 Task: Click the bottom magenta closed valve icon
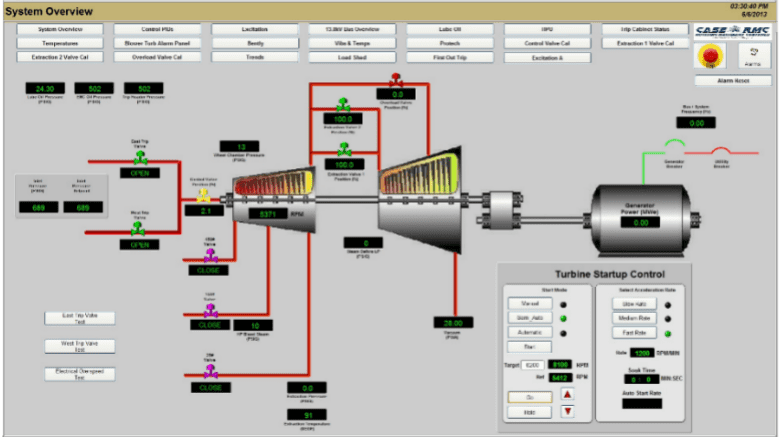tap(210, 373)
